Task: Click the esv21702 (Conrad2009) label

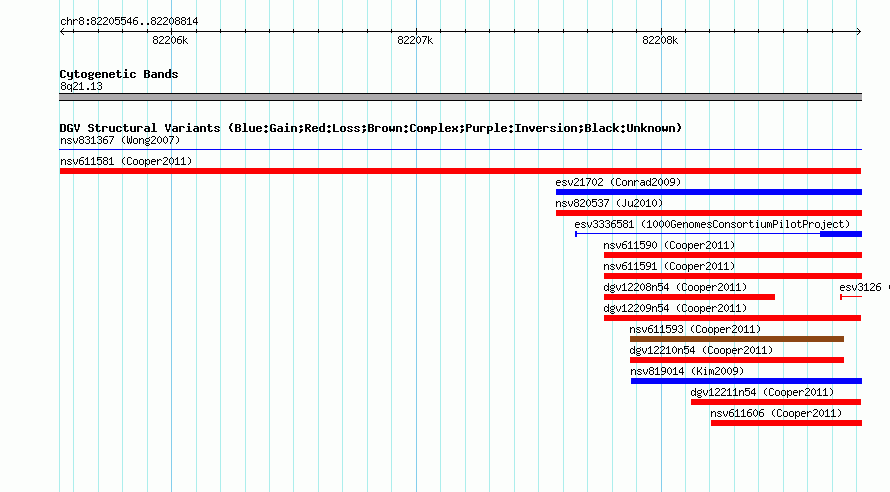Action: [x=618, y=182]
